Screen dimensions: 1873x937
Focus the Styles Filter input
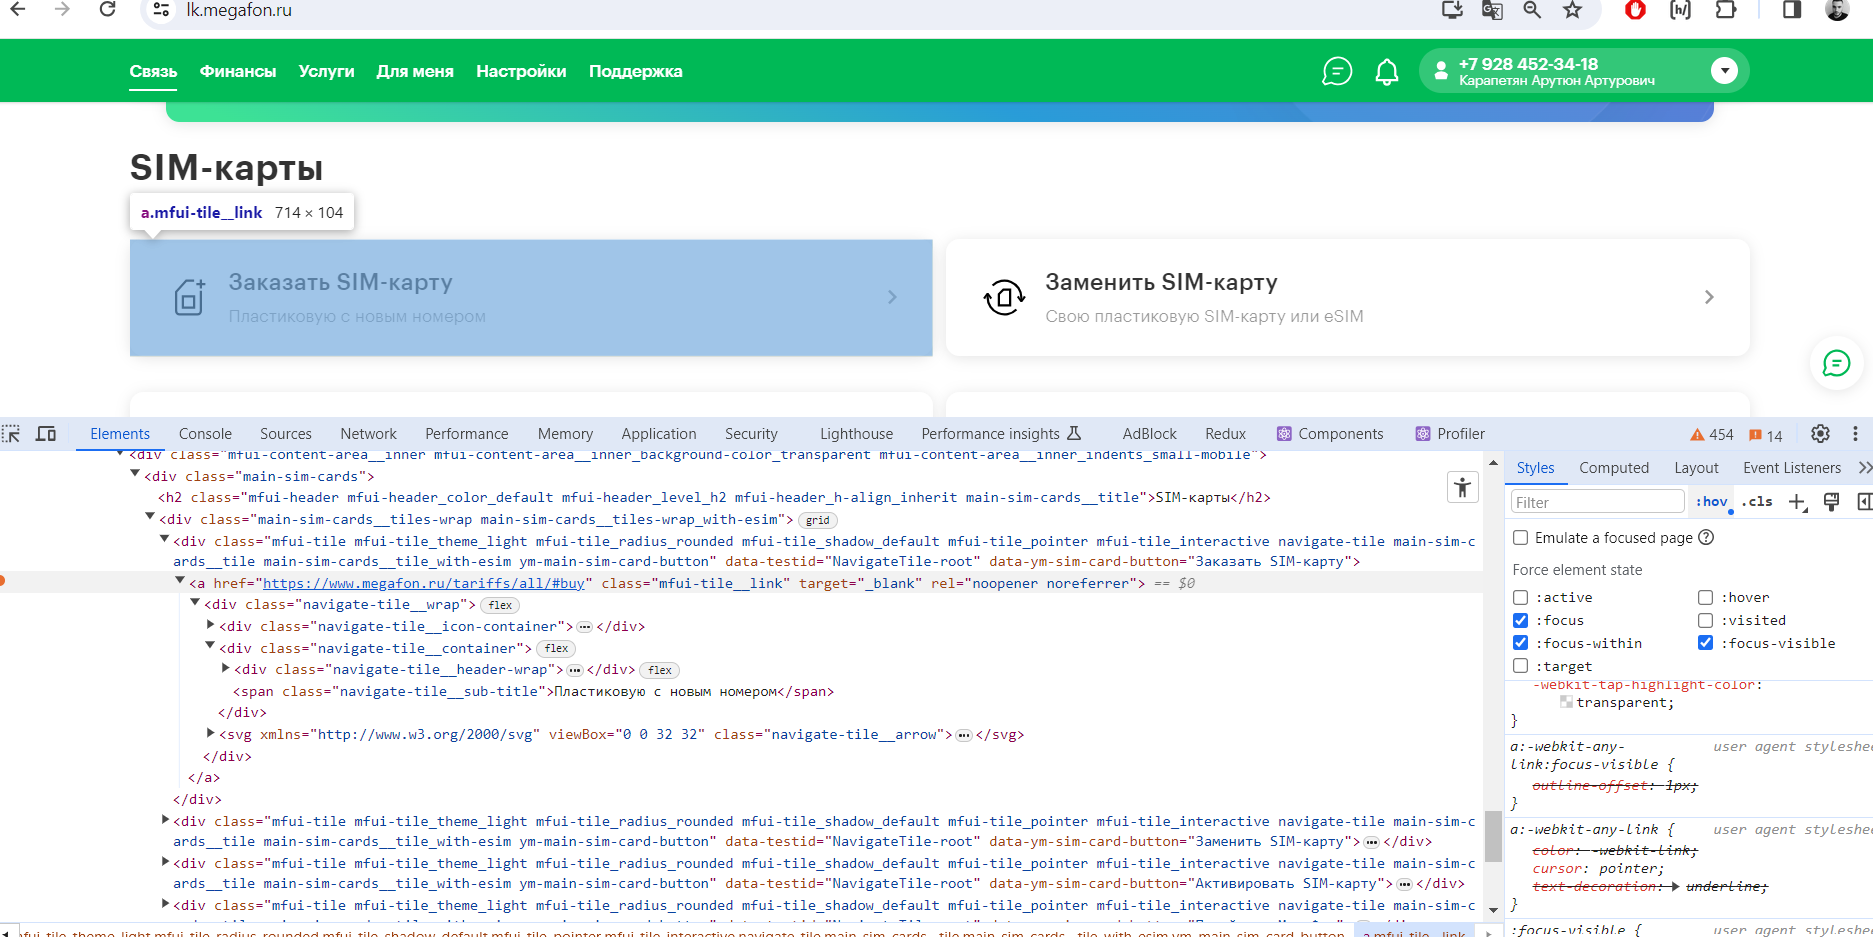(1597, 502)
